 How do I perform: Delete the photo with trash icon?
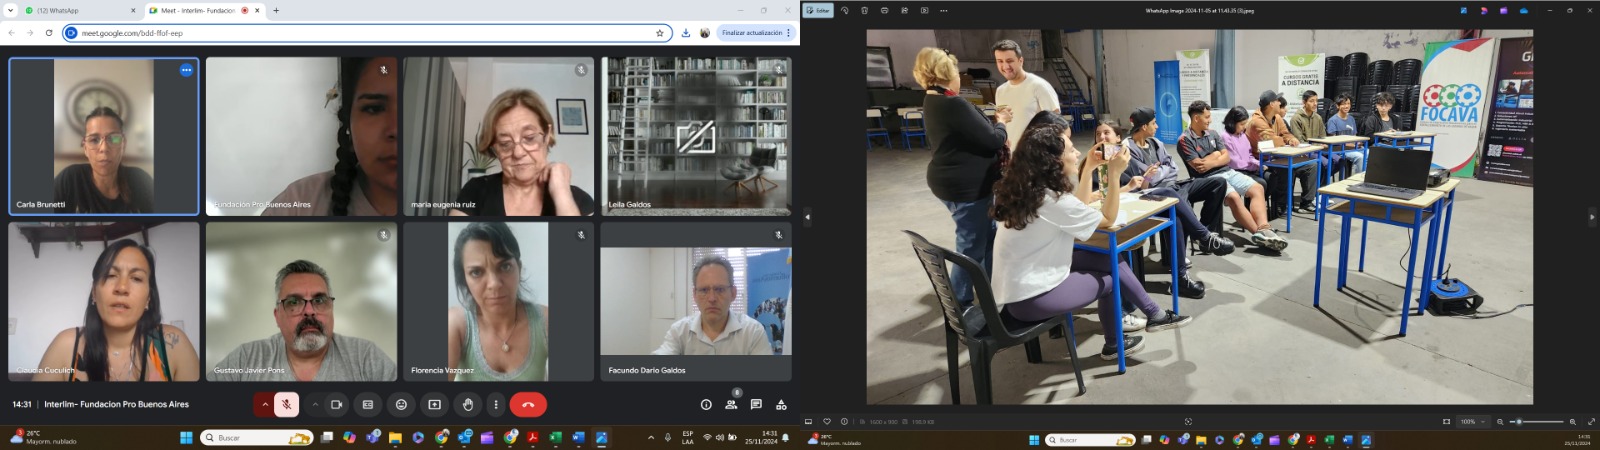coord(864,10)
